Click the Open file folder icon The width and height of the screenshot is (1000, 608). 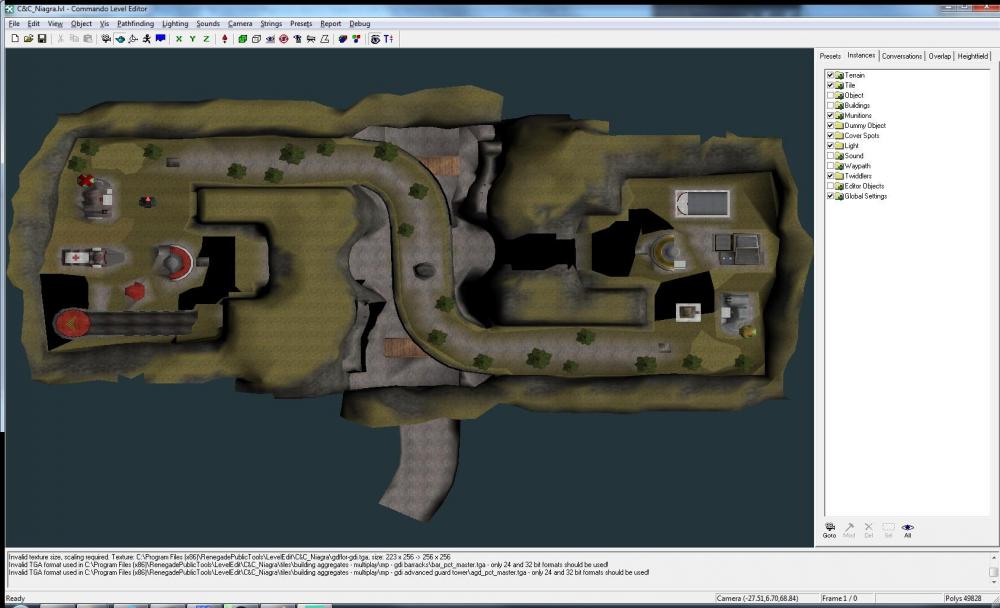coord(29,39)
